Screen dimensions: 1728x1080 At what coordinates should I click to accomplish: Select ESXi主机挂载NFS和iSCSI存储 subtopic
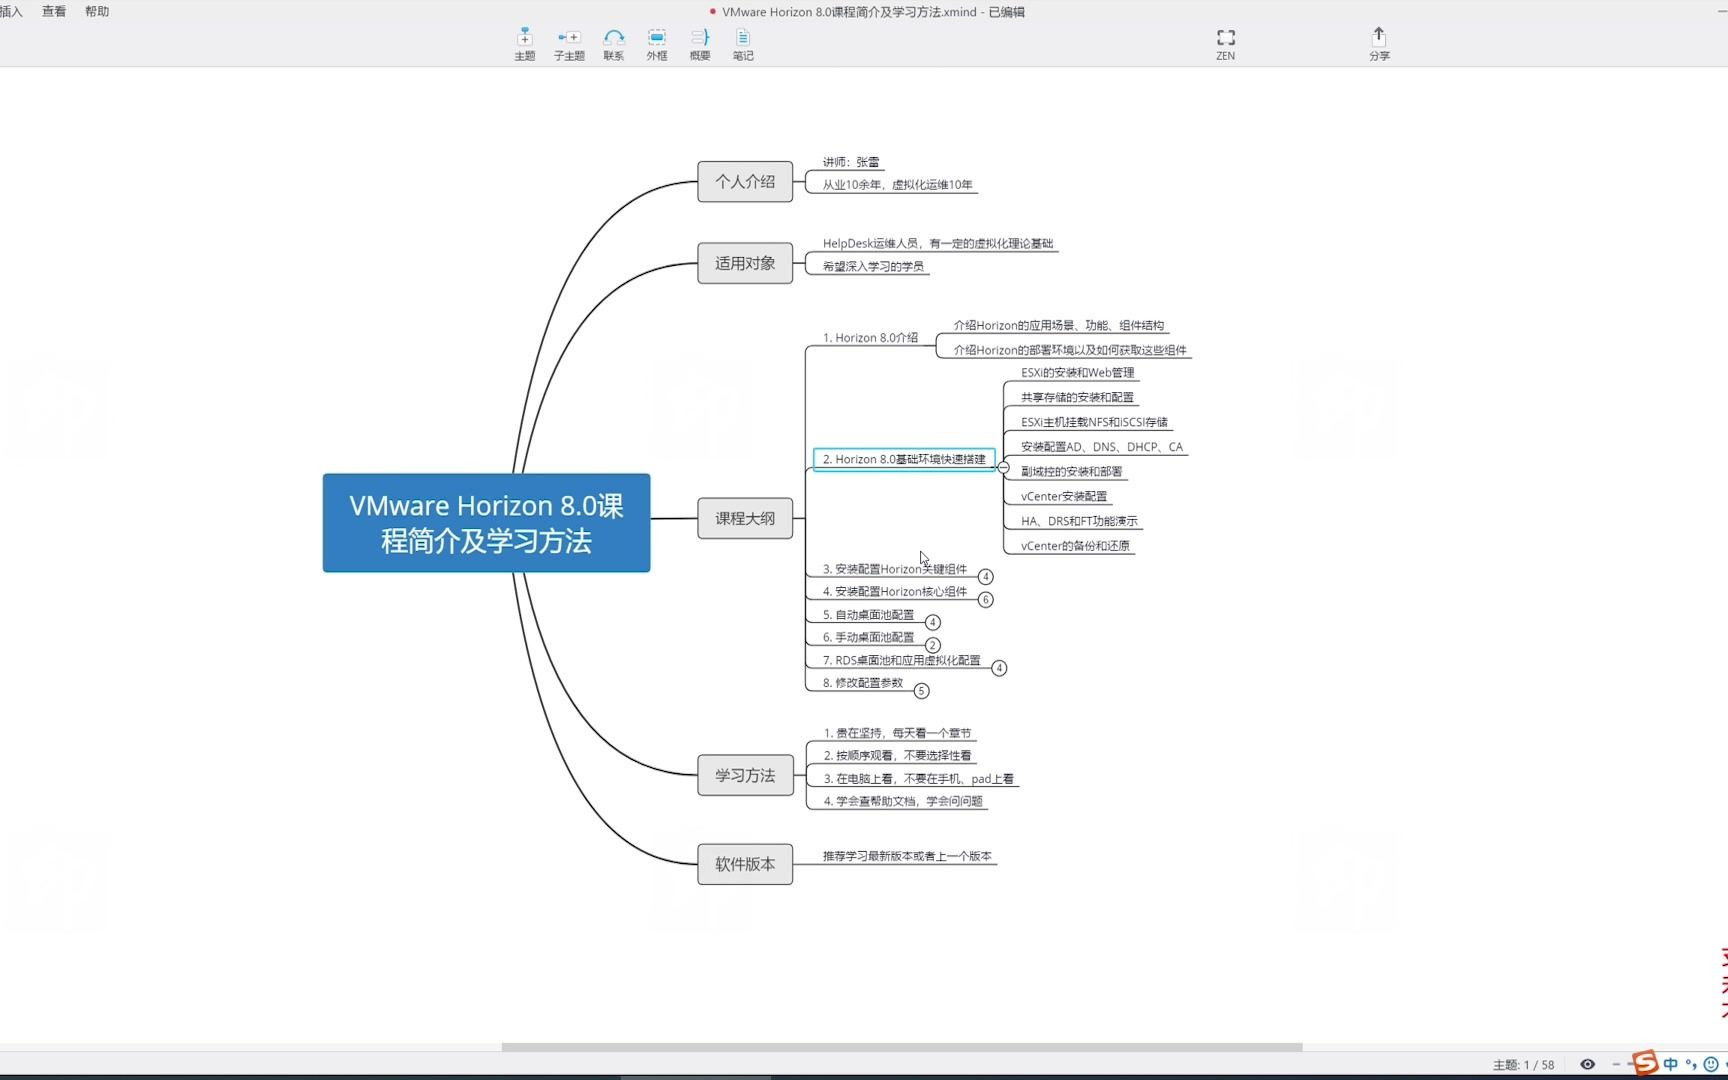coord(1094,422)
